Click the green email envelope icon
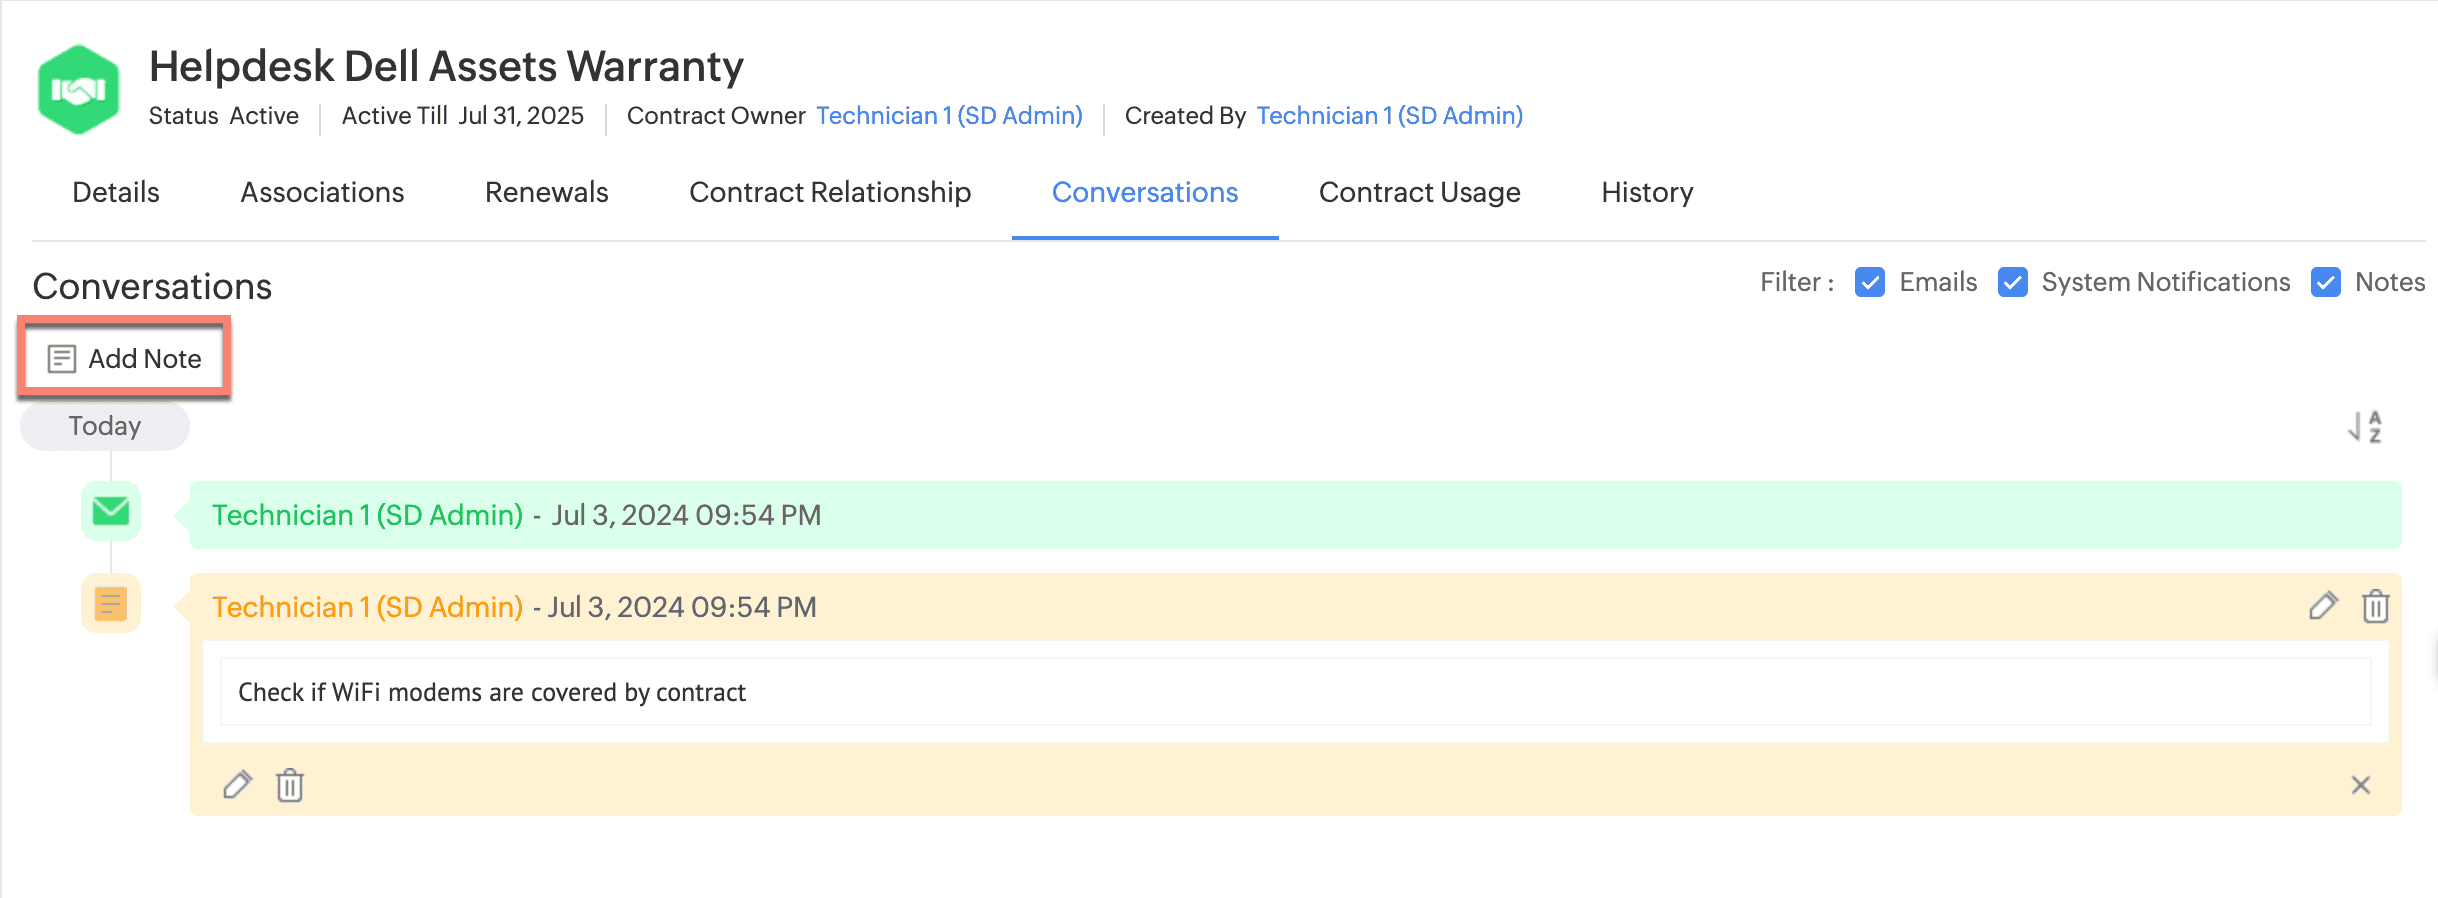The width and height of the screenshot is (2438, 898). coord(111,512)
